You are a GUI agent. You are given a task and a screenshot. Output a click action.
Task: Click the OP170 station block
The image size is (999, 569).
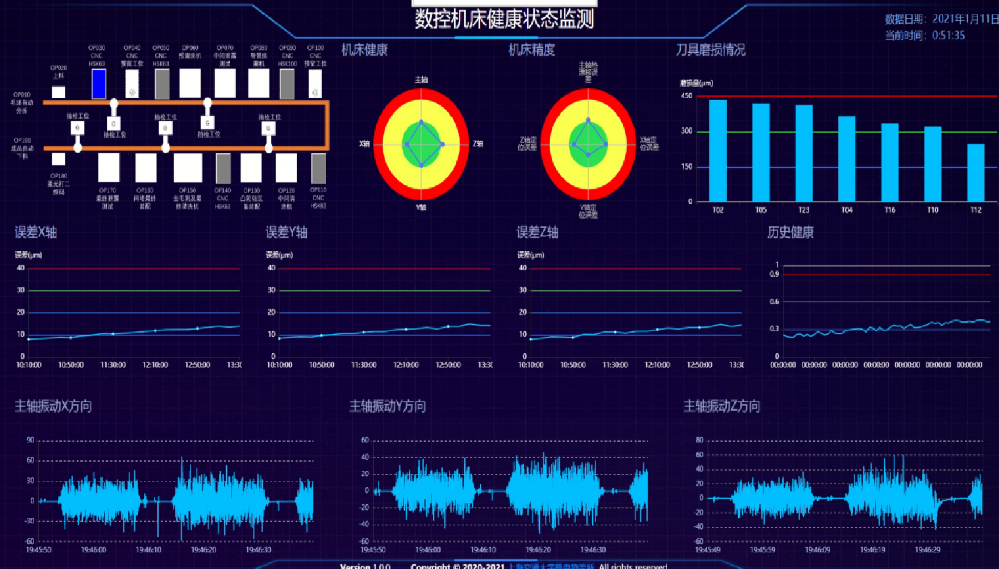coord(109,167)
